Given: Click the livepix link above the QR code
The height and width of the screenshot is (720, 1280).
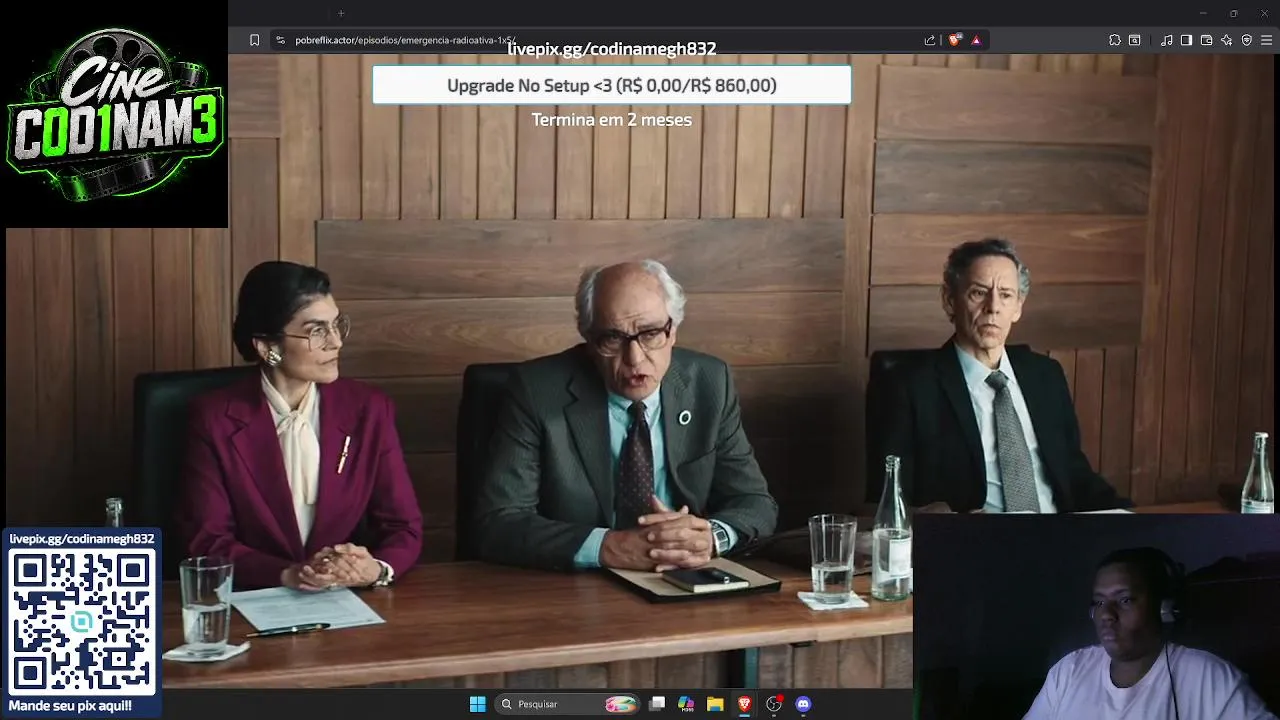Looking at the screenshot, I should click(x=82, y=539).
